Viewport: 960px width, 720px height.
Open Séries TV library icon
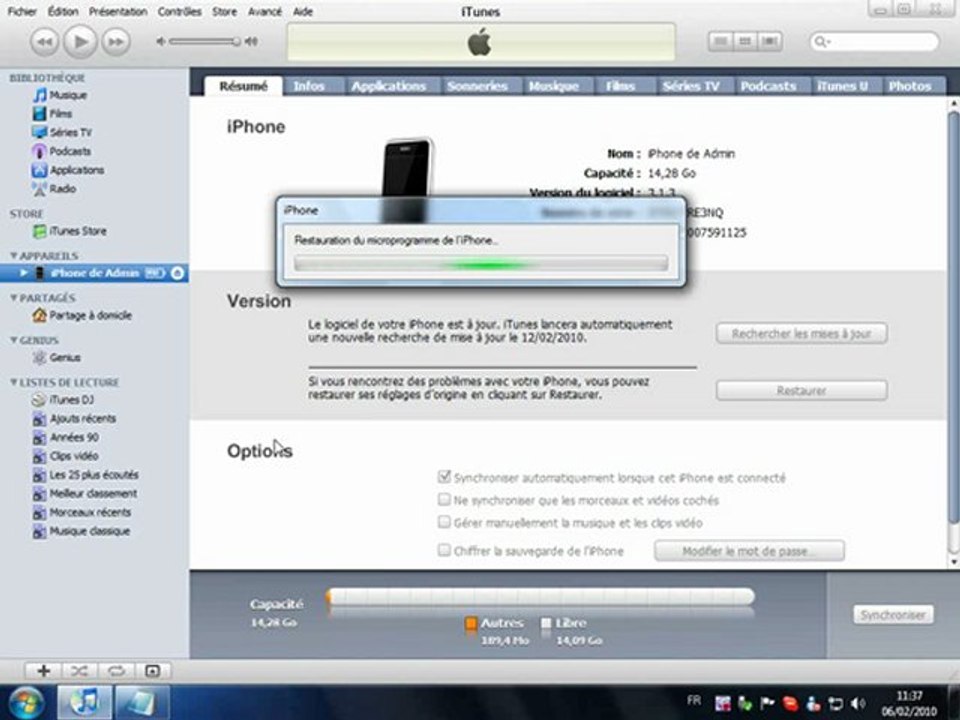pyautogui.click(x=40, y=132)
